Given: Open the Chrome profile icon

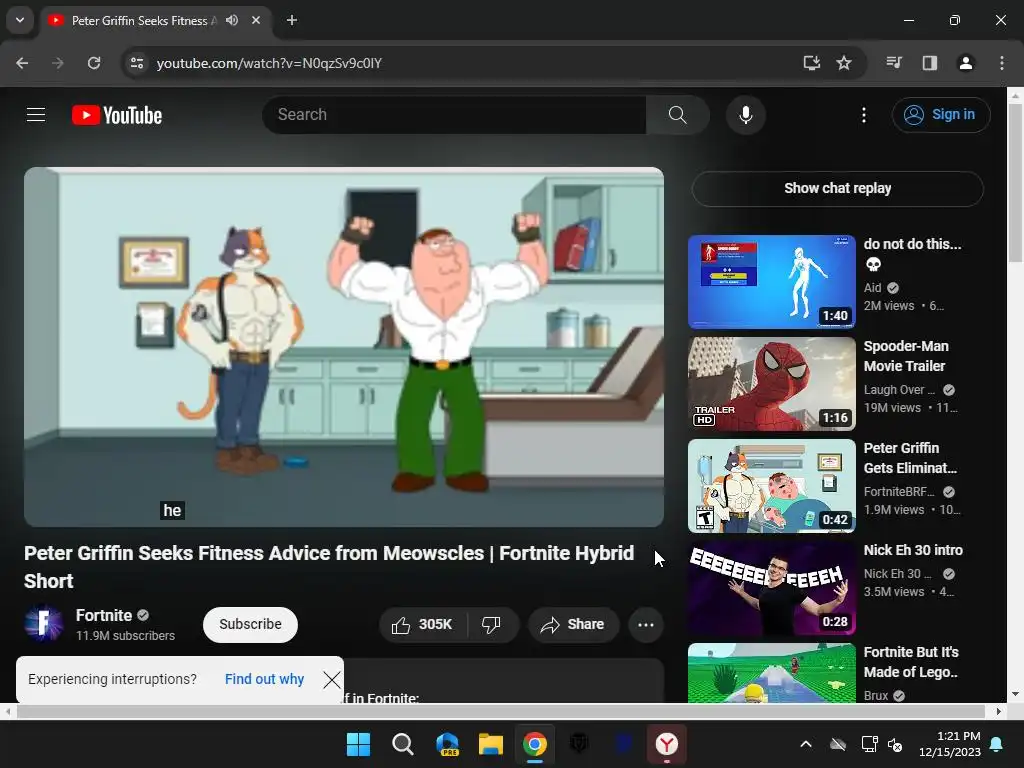Looking at the screenshot, I should pyautogui.click(x=965, y=63).
